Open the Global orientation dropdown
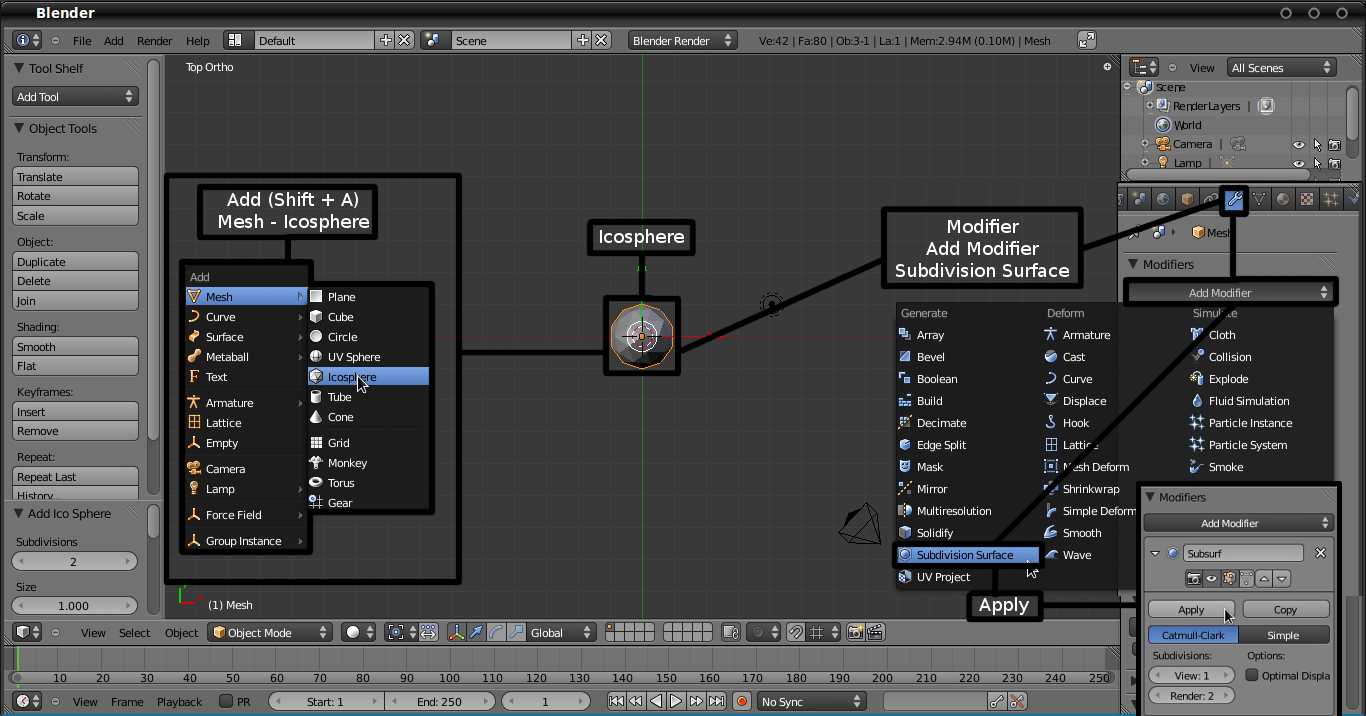The height and width of the screenshot is (716, 1366). coord(562,632)
